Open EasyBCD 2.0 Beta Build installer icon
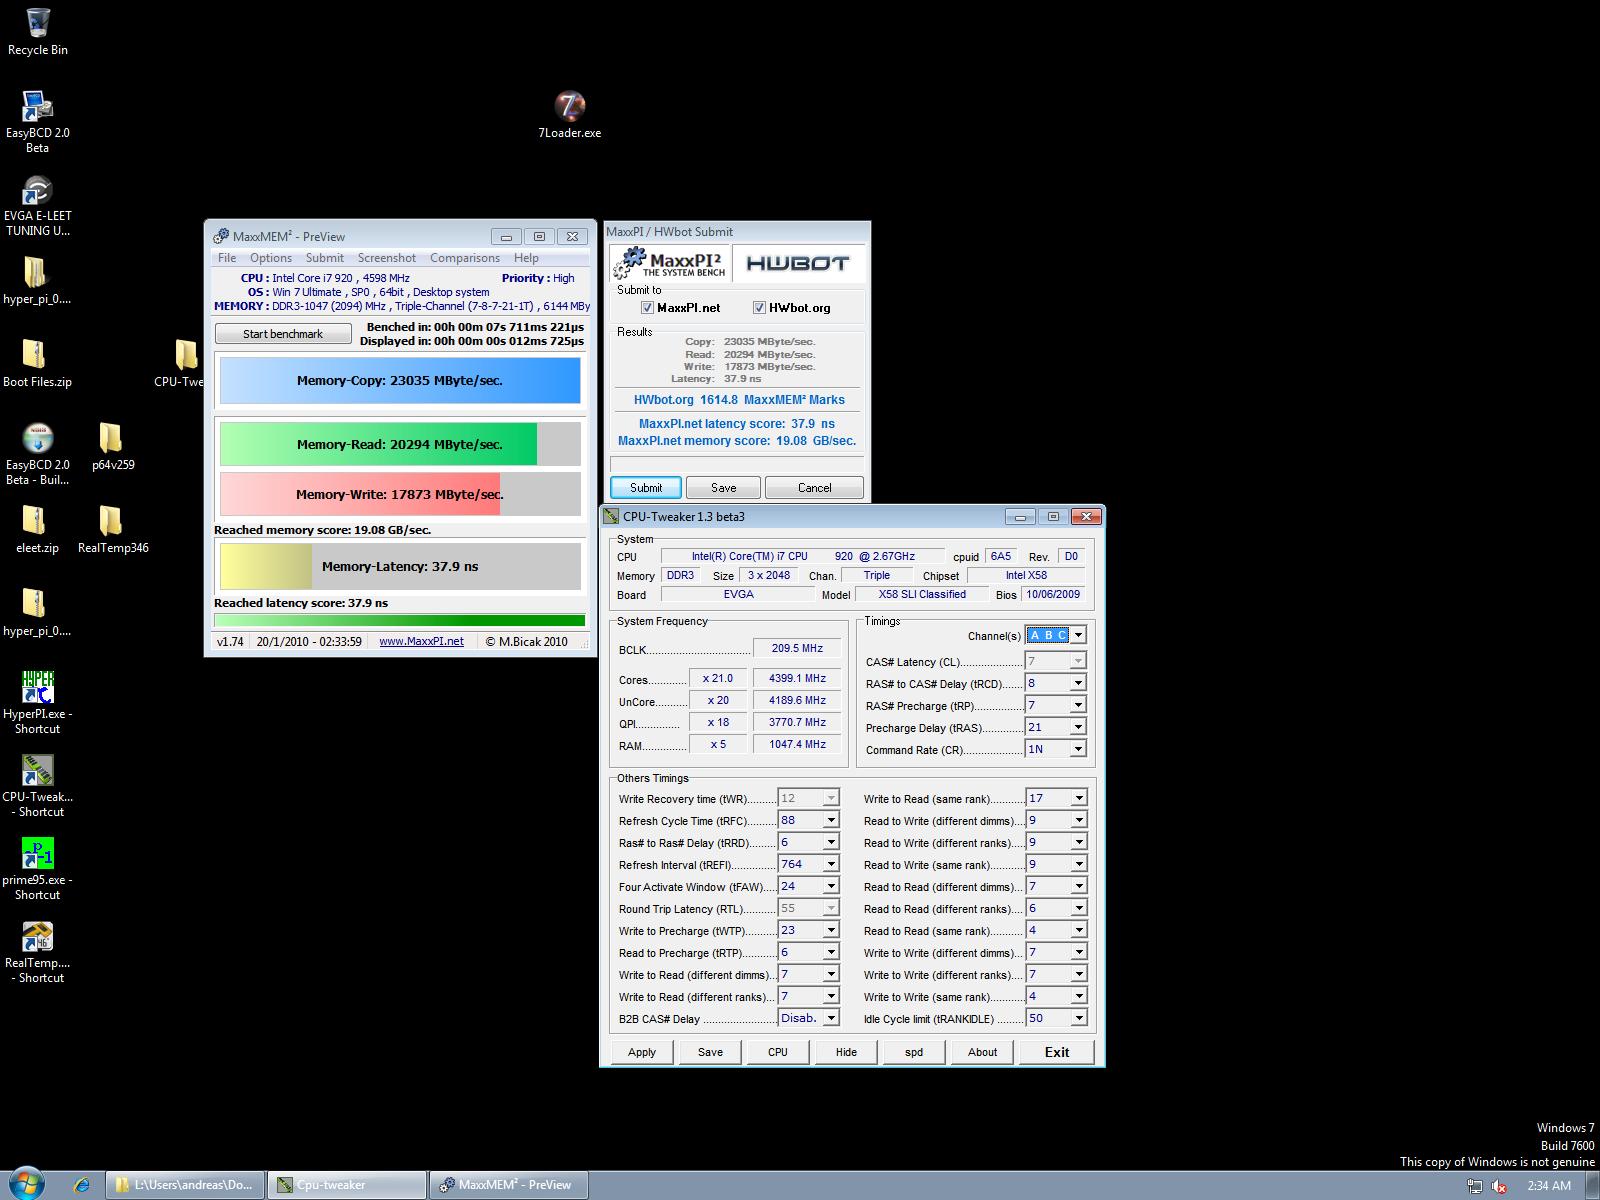Viewport: 1600px width, 1200px height. click(x=37, y=454)
